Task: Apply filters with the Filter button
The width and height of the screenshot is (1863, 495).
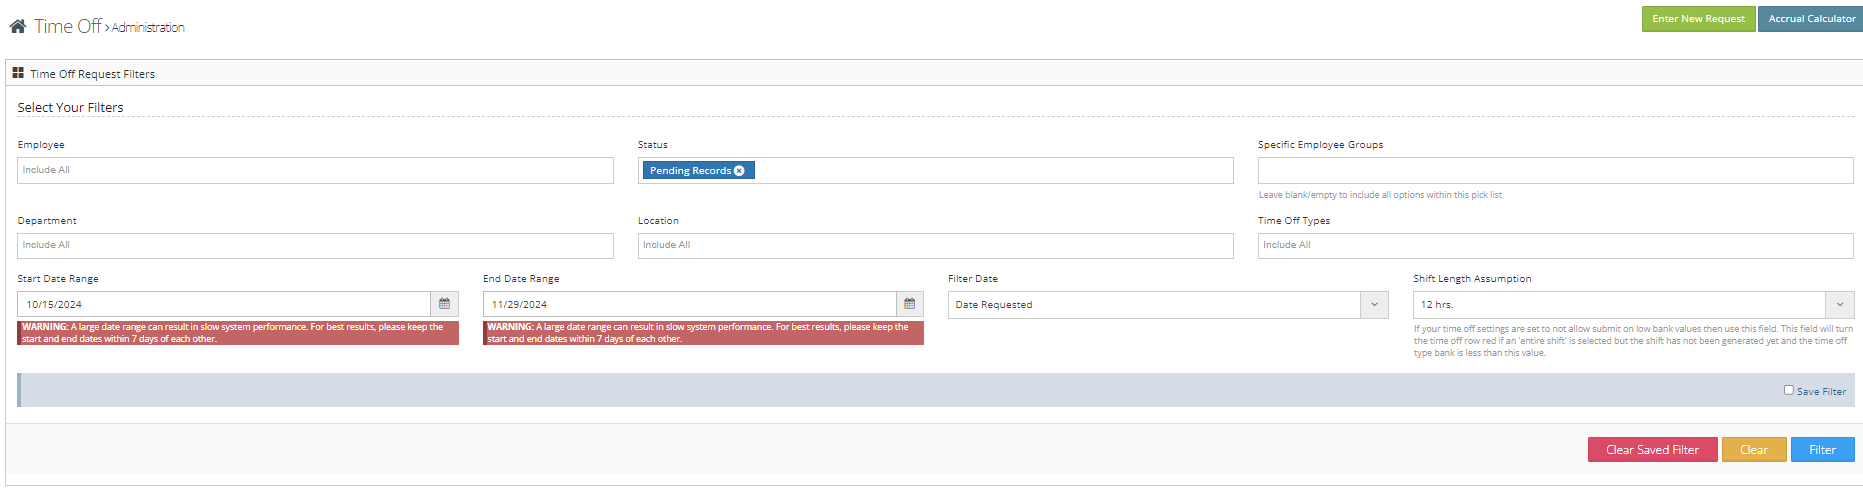Action: coord(1821,450)
